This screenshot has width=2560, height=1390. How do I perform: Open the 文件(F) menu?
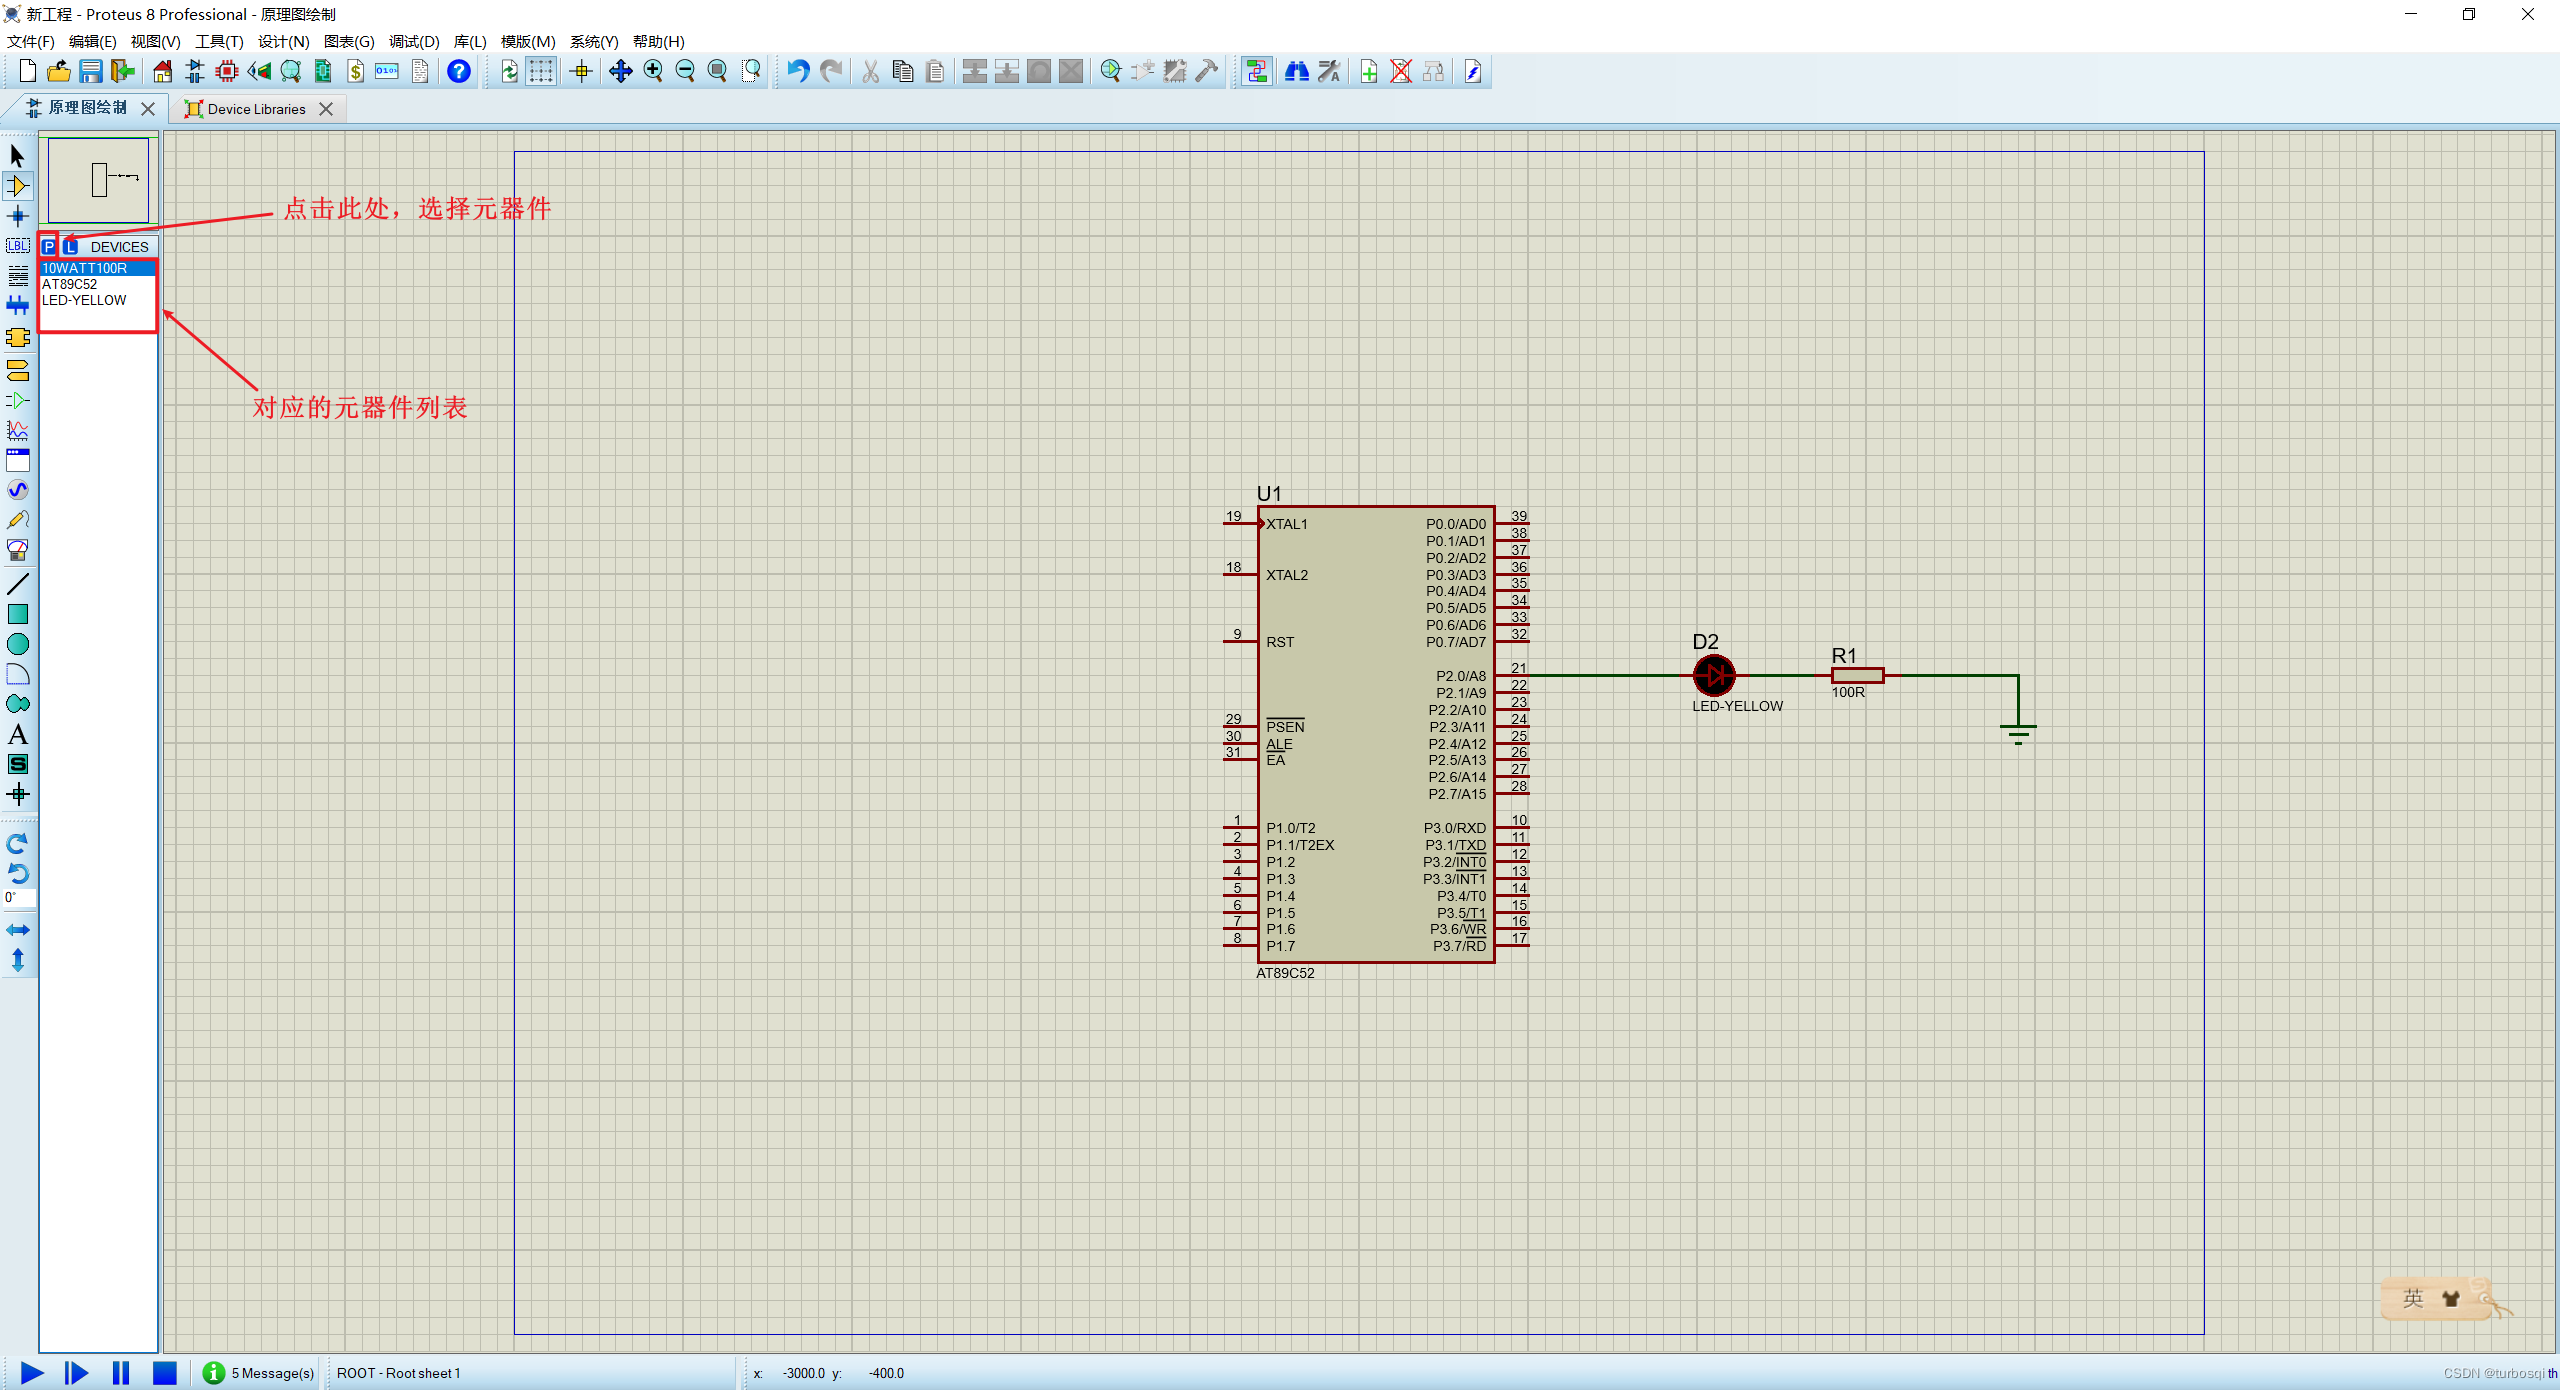(x=31, y=41)
